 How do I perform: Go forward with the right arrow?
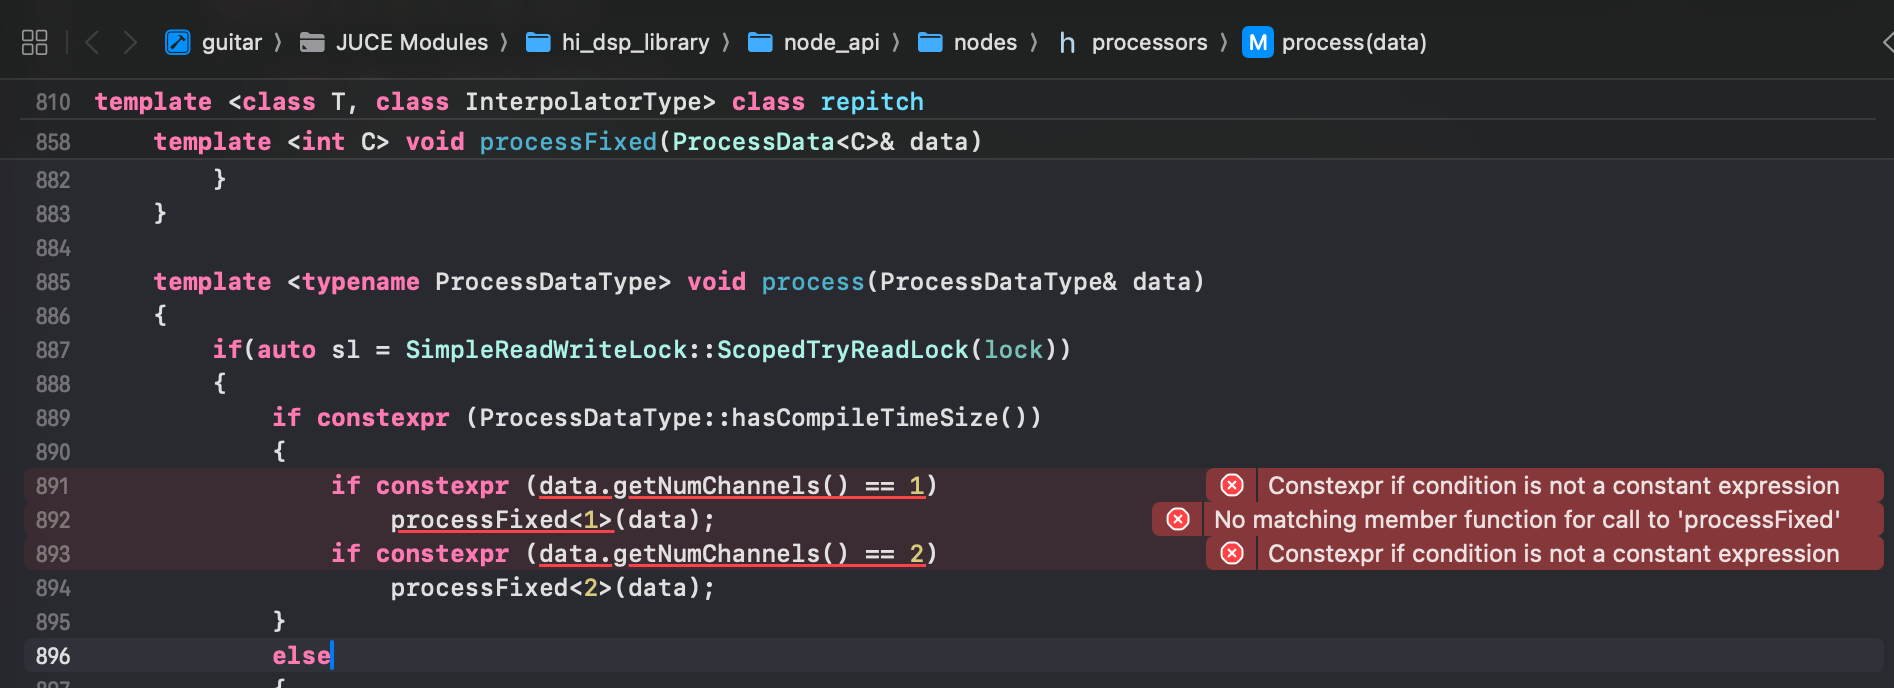130,42
